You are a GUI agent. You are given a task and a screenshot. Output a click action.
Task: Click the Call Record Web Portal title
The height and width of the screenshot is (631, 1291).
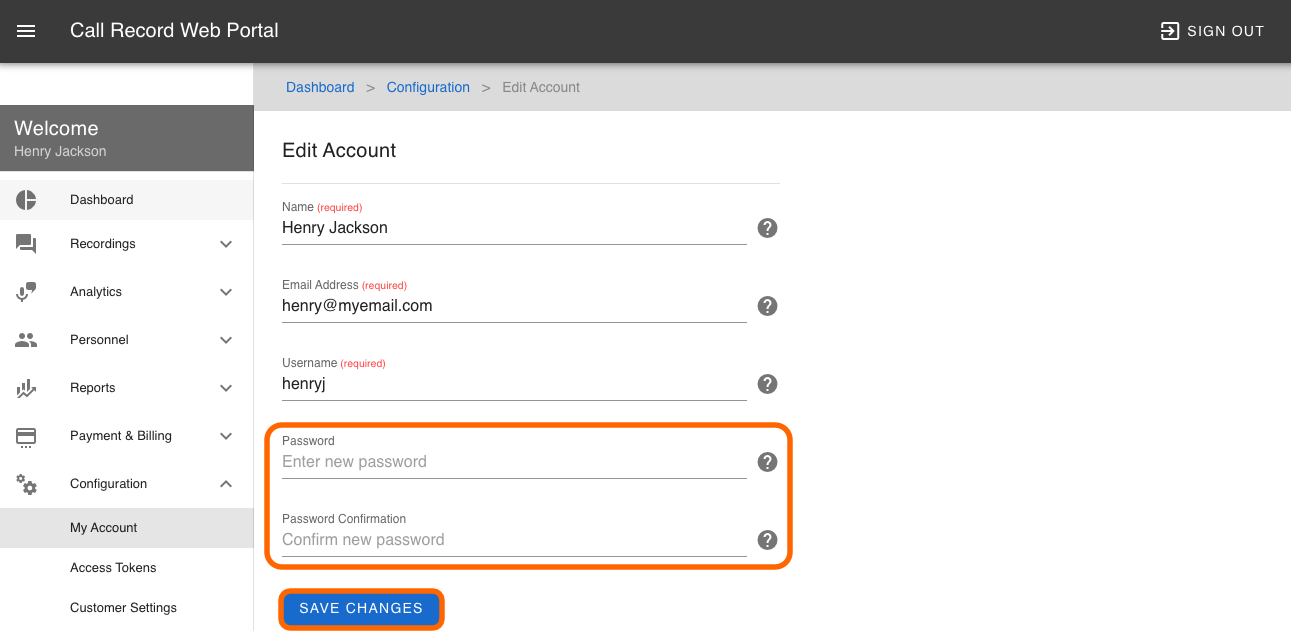(x=174, y=31)
